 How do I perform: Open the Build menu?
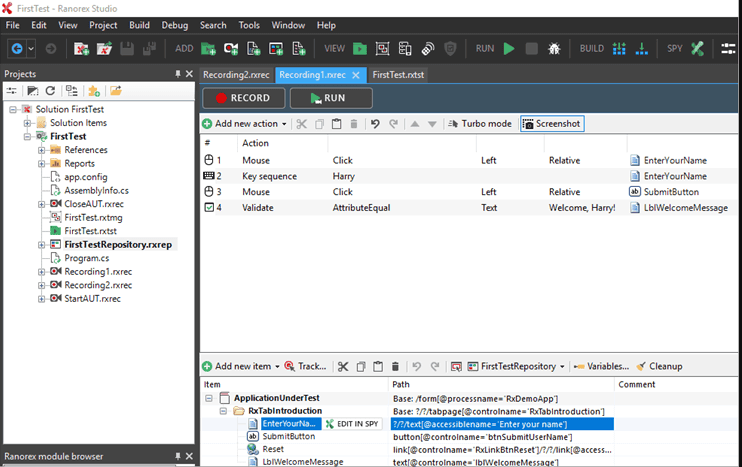click(x=140, y=25)
